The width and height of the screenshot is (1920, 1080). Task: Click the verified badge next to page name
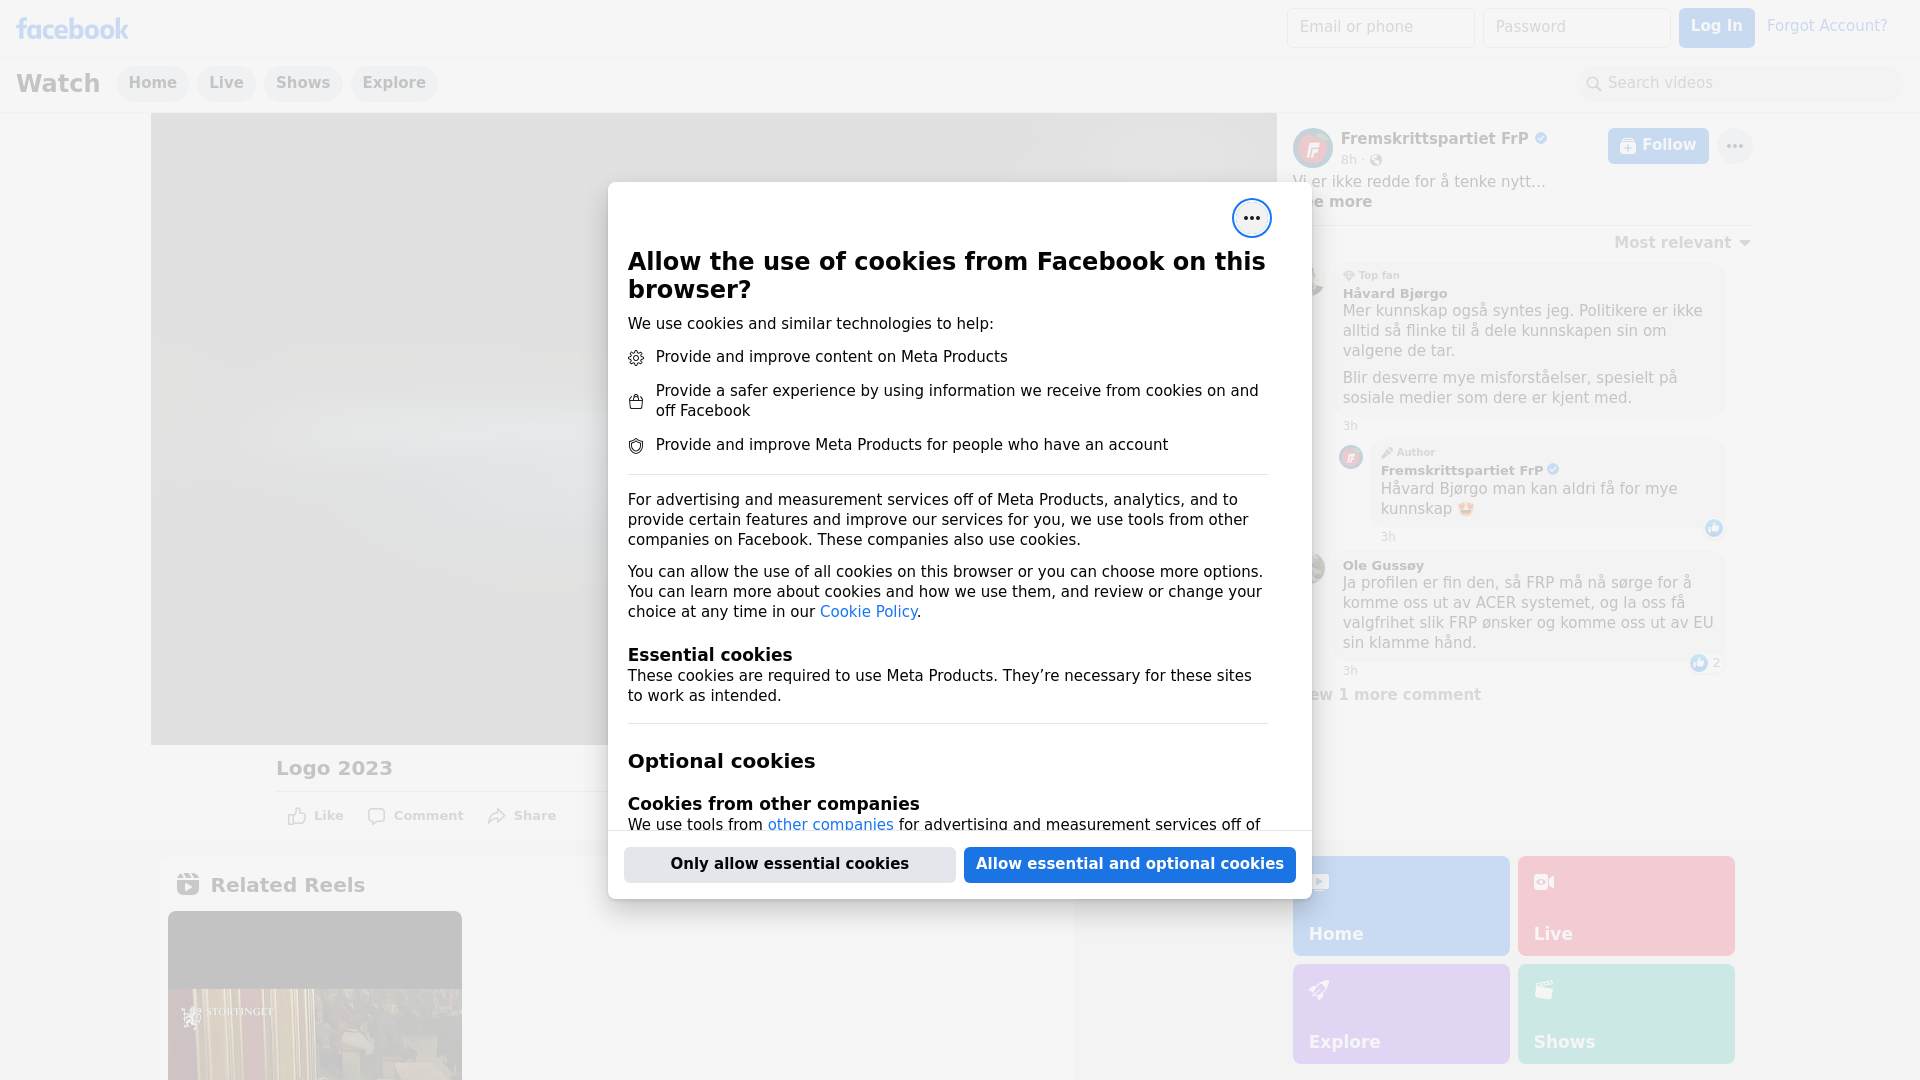tap(1541, 139)
